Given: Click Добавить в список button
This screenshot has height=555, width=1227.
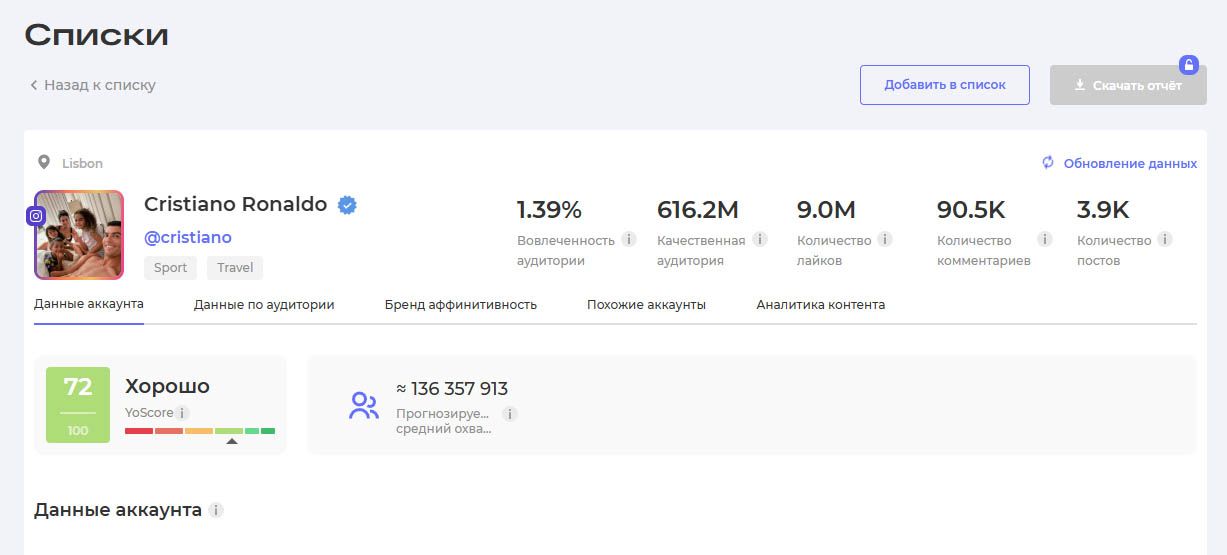Looking at the screenshot, I should click(x=945, y=85).
